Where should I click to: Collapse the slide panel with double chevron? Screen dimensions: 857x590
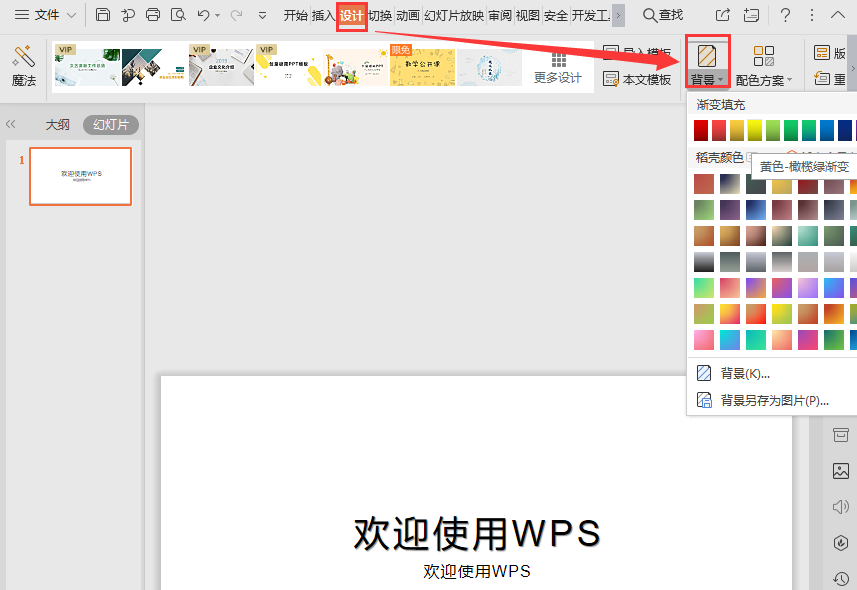11,124
